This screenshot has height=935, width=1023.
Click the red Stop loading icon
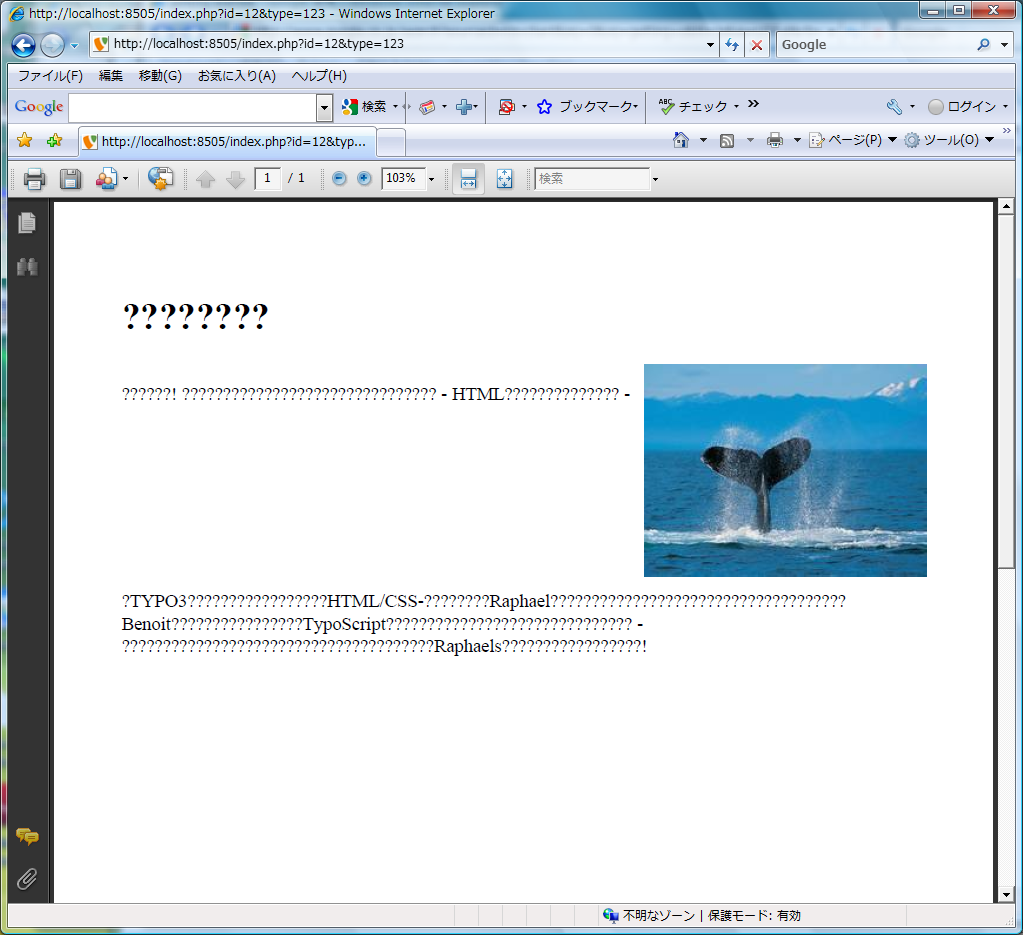point(757,44)
